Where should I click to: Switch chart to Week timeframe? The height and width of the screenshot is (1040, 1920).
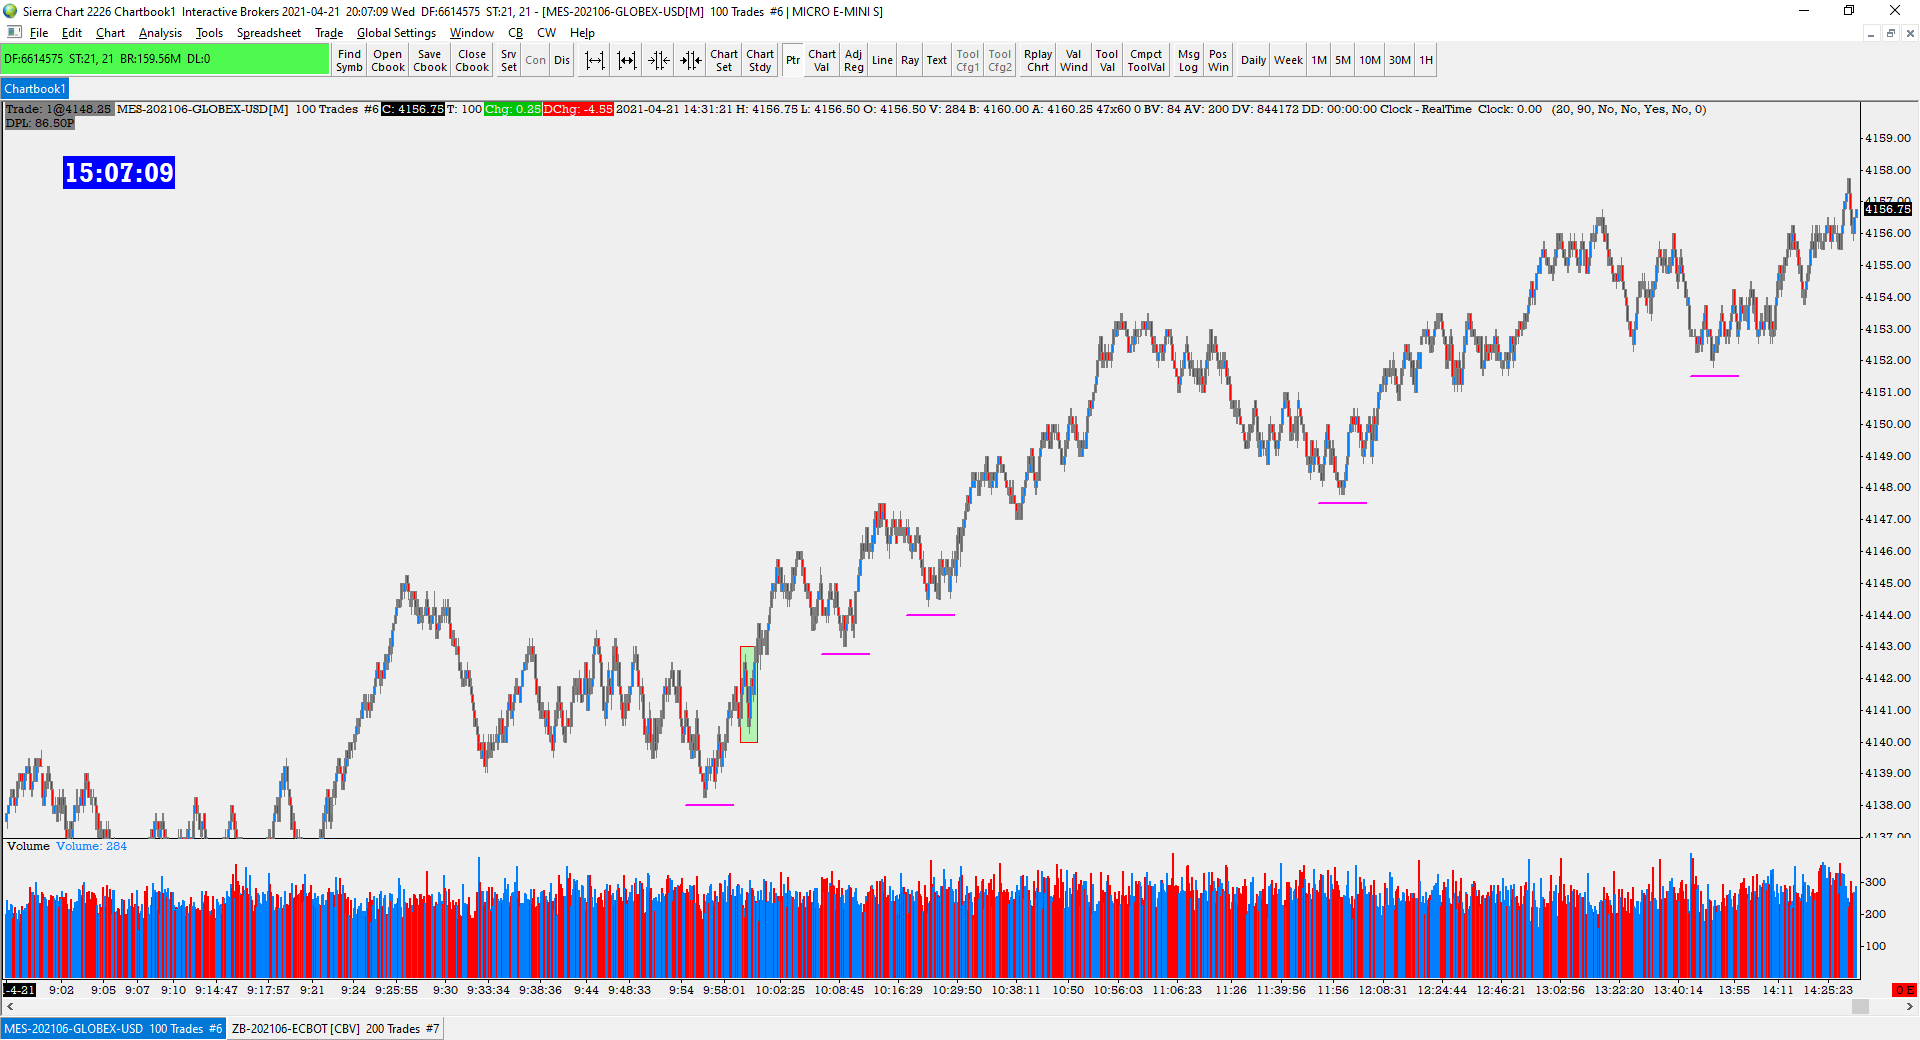[1288, 60]
